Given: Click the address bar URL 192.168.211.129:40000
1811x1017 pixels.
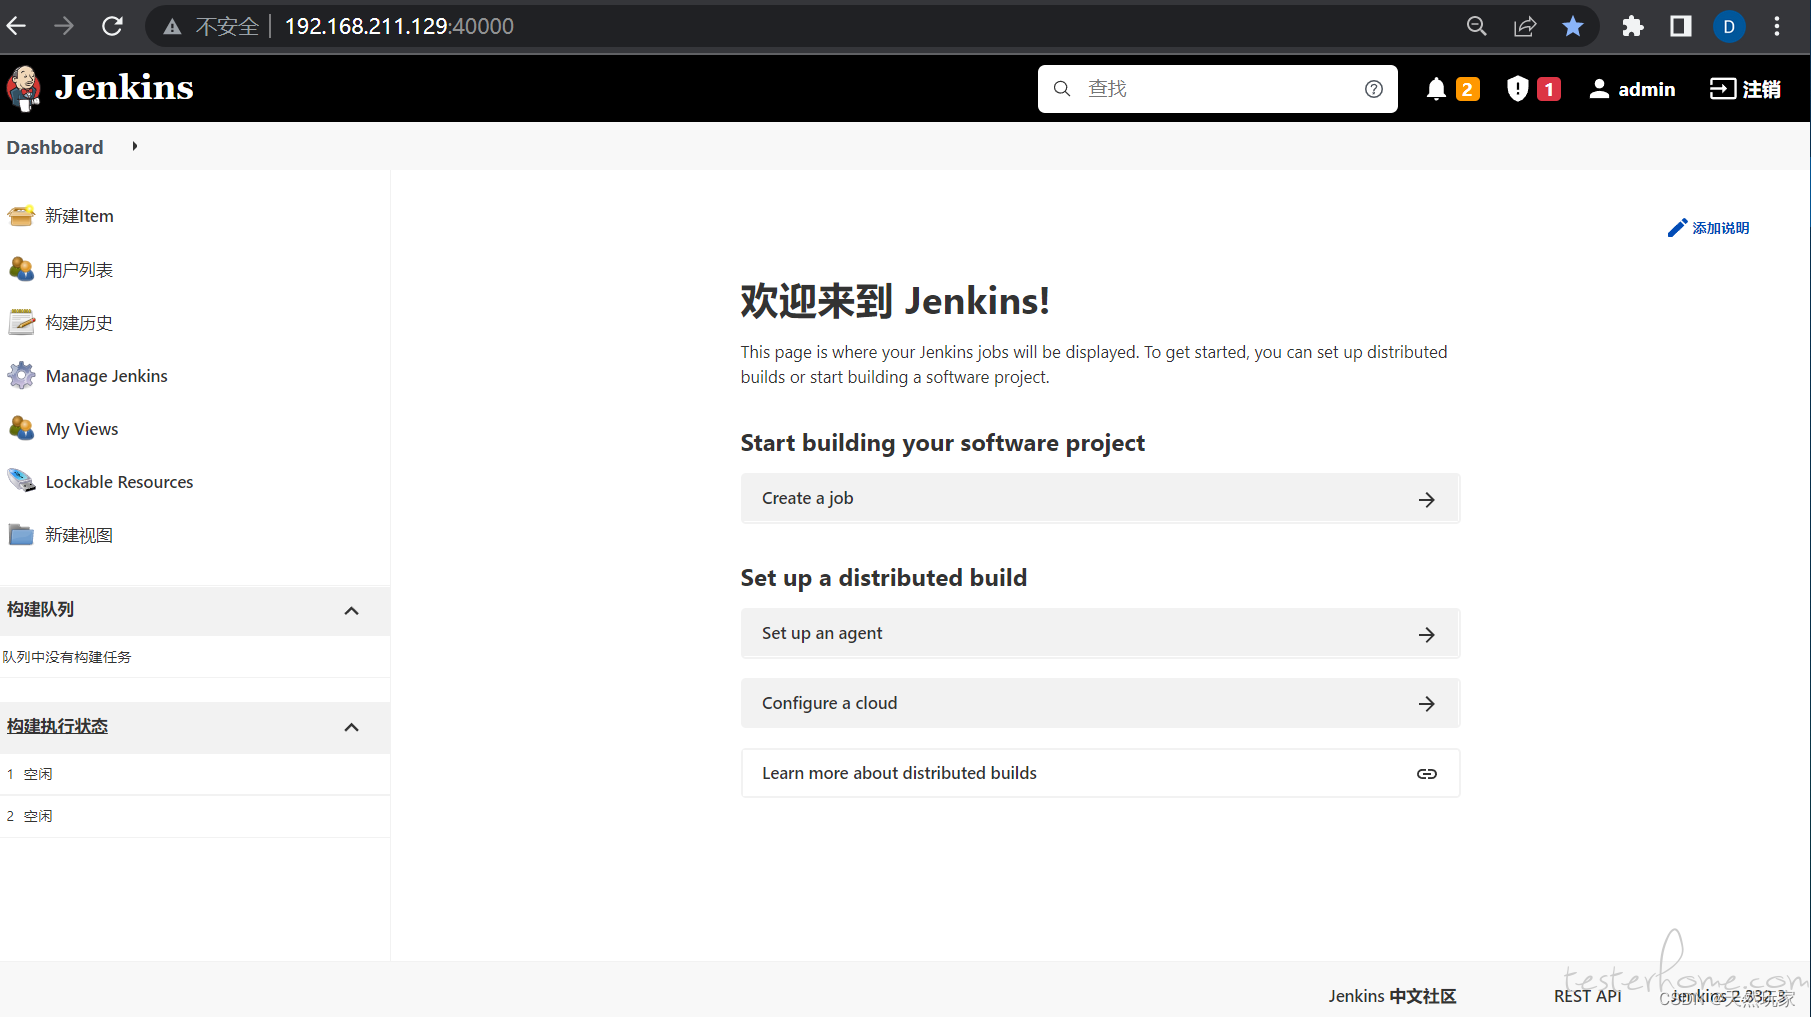Looking at the screenshot, I should [399, 26].
